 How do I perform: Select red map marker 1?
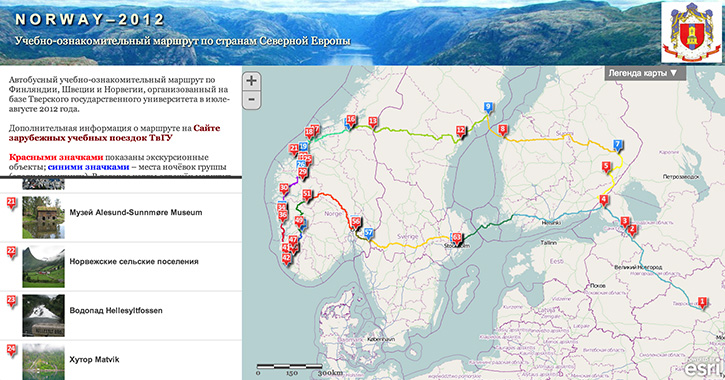click(702, 303)
